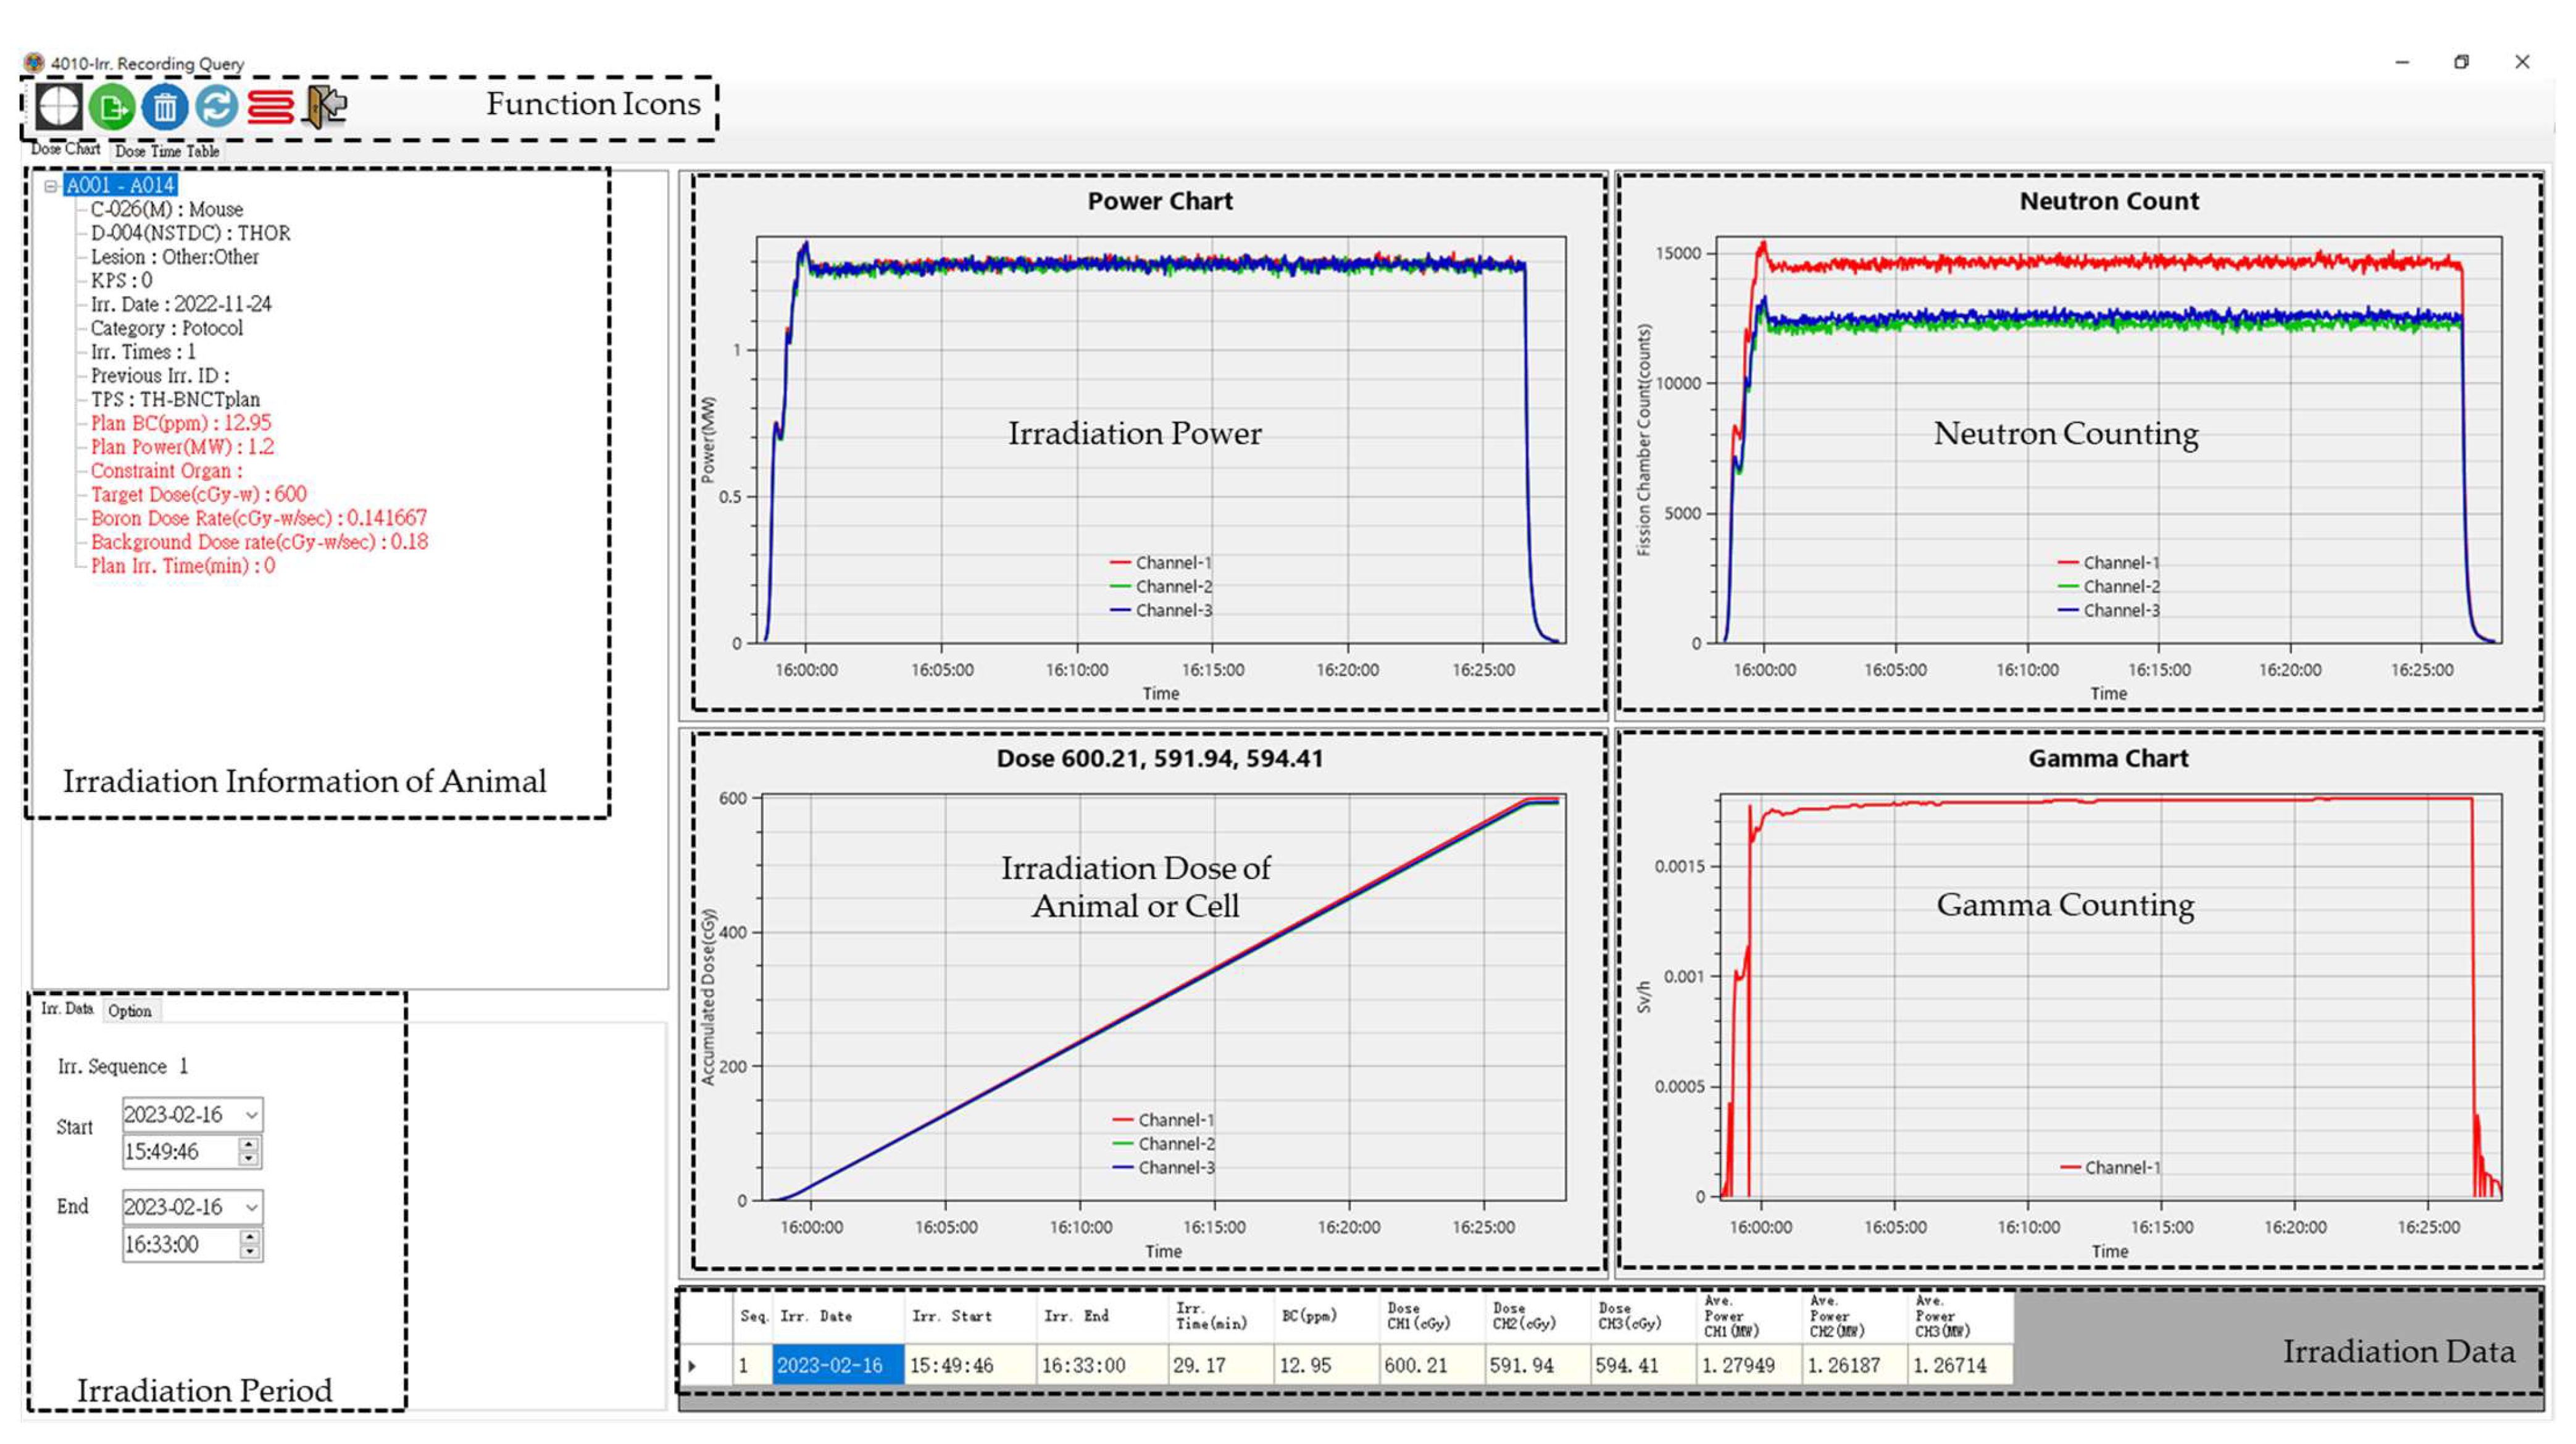The width and height of the screenshot is (2576, 1444).
Task: Open the End date dropdown
Action: pos(251,1207)
